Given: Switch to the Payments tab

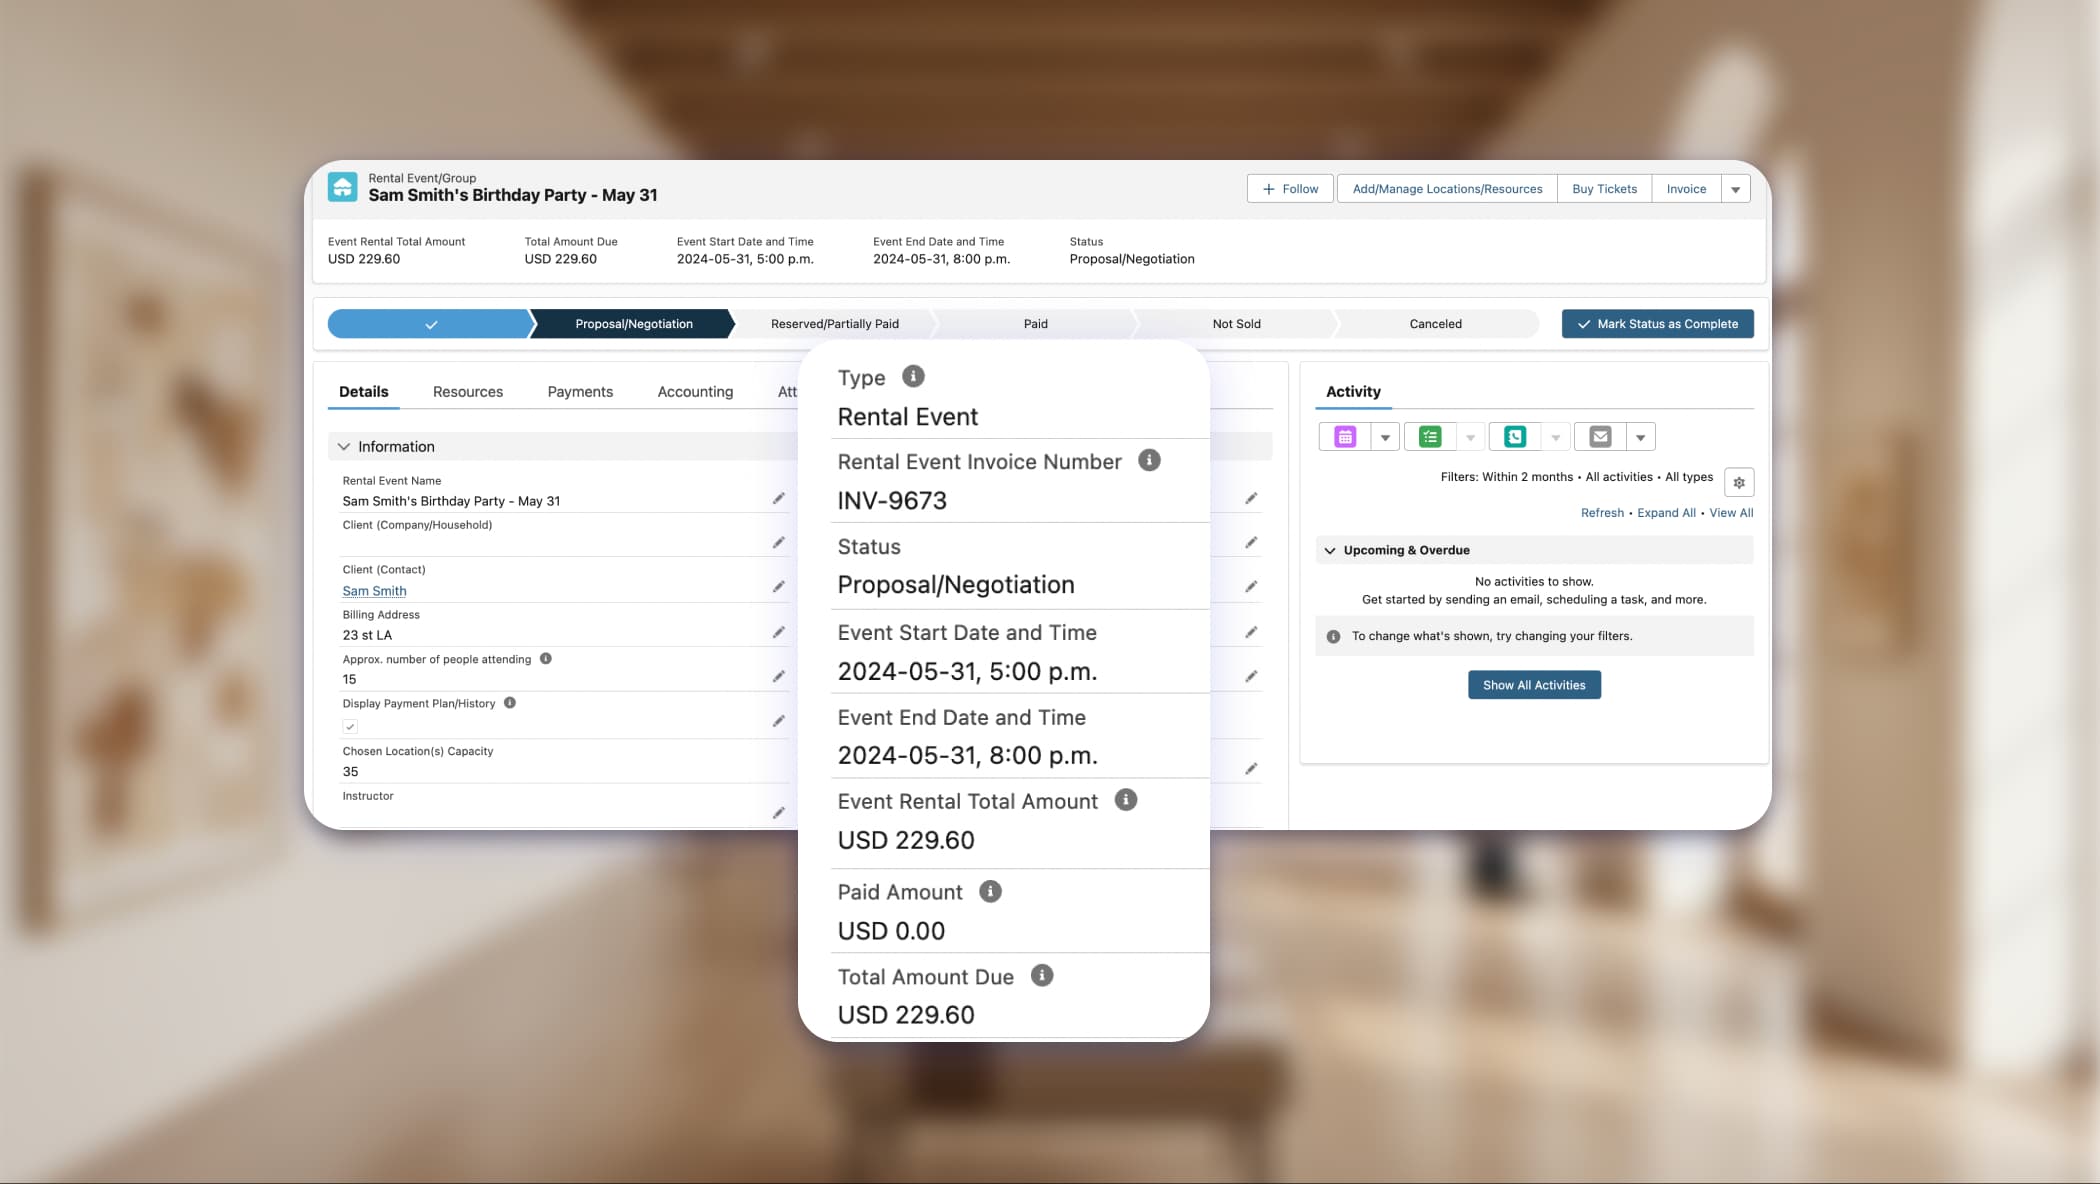Looking at the screenshot, I should [x=580, y=391].
